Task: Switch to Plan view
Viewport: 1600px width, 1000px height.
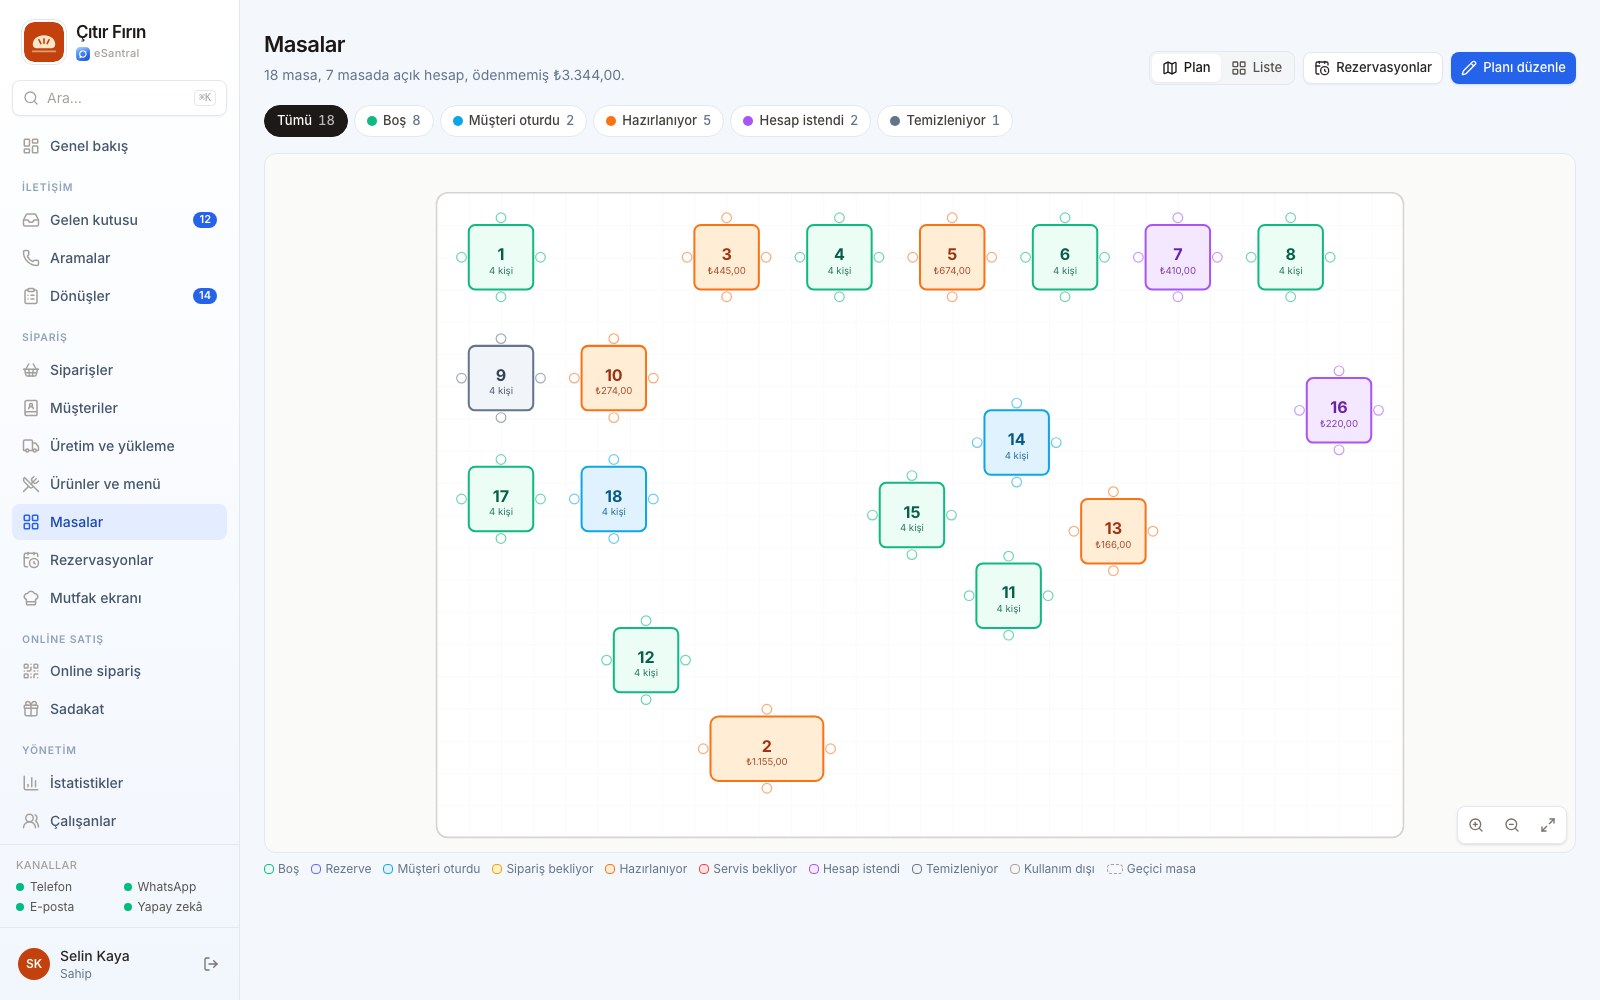Action: click(1186, 68)
